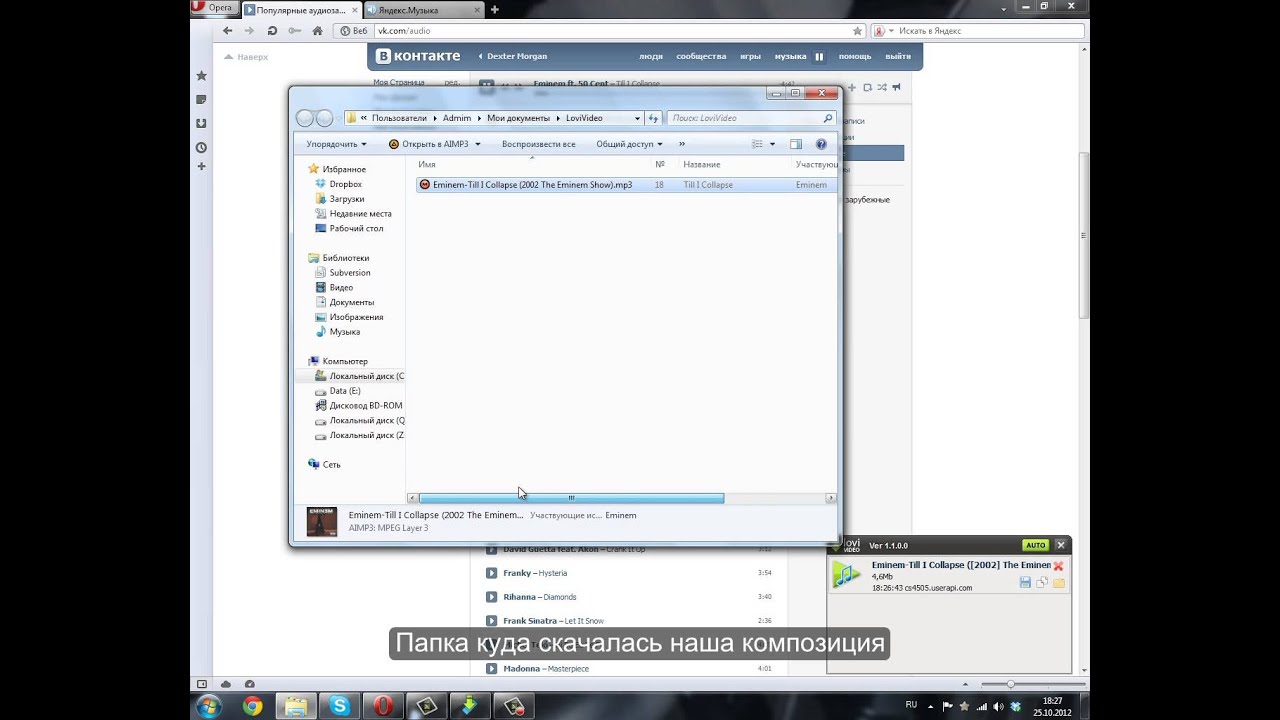Add a panel with the sidebar plus
The image size is (1280, 720).
pyautogui.click(x=201, y=166)
